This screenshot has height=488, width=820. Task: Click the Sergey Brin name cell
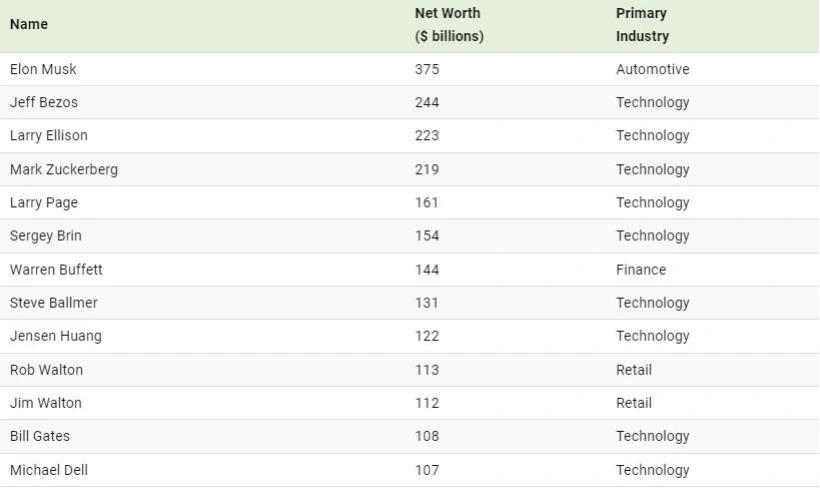[45, 236]
